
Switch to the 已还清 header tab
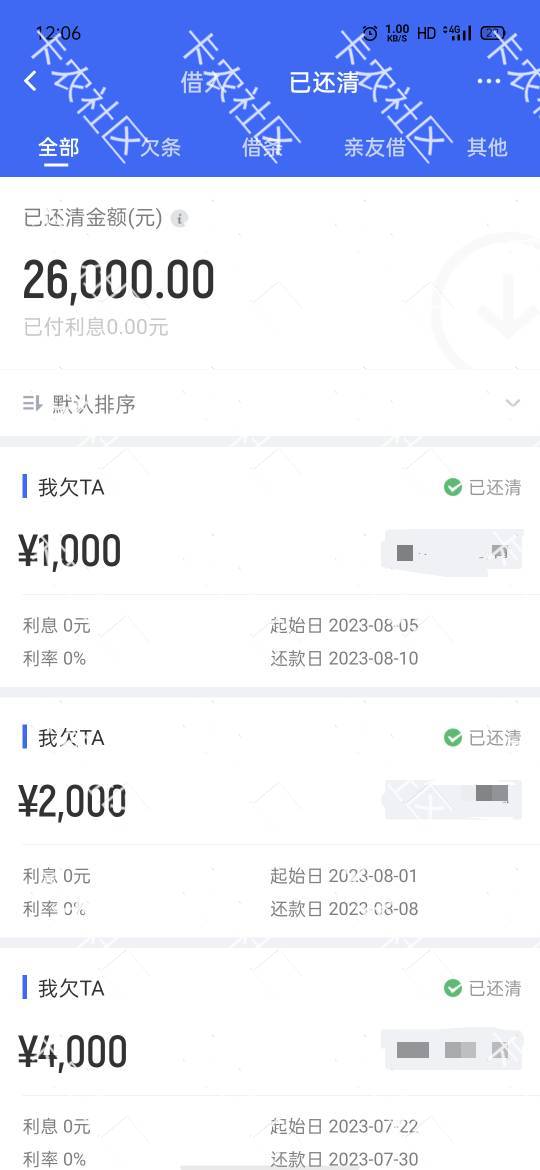point(324,82)
